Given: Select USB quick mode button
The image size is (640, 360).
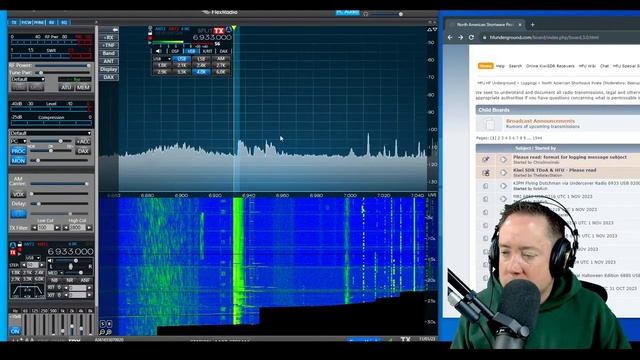Looking at the screenshot, I should (182, 59).
